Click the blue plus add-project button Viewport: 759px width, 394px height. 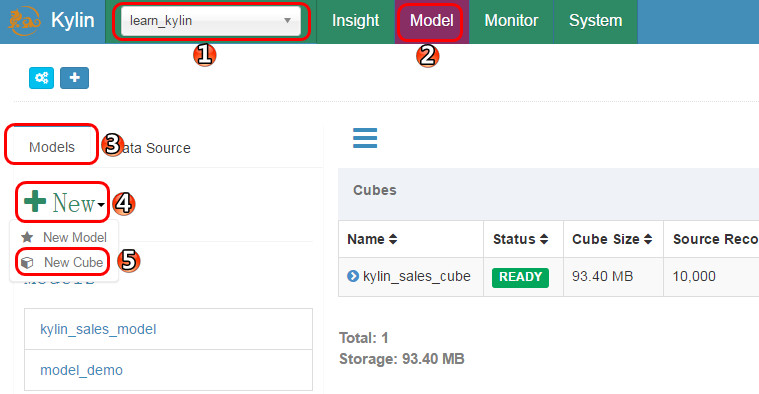click(x=75, y=78)
